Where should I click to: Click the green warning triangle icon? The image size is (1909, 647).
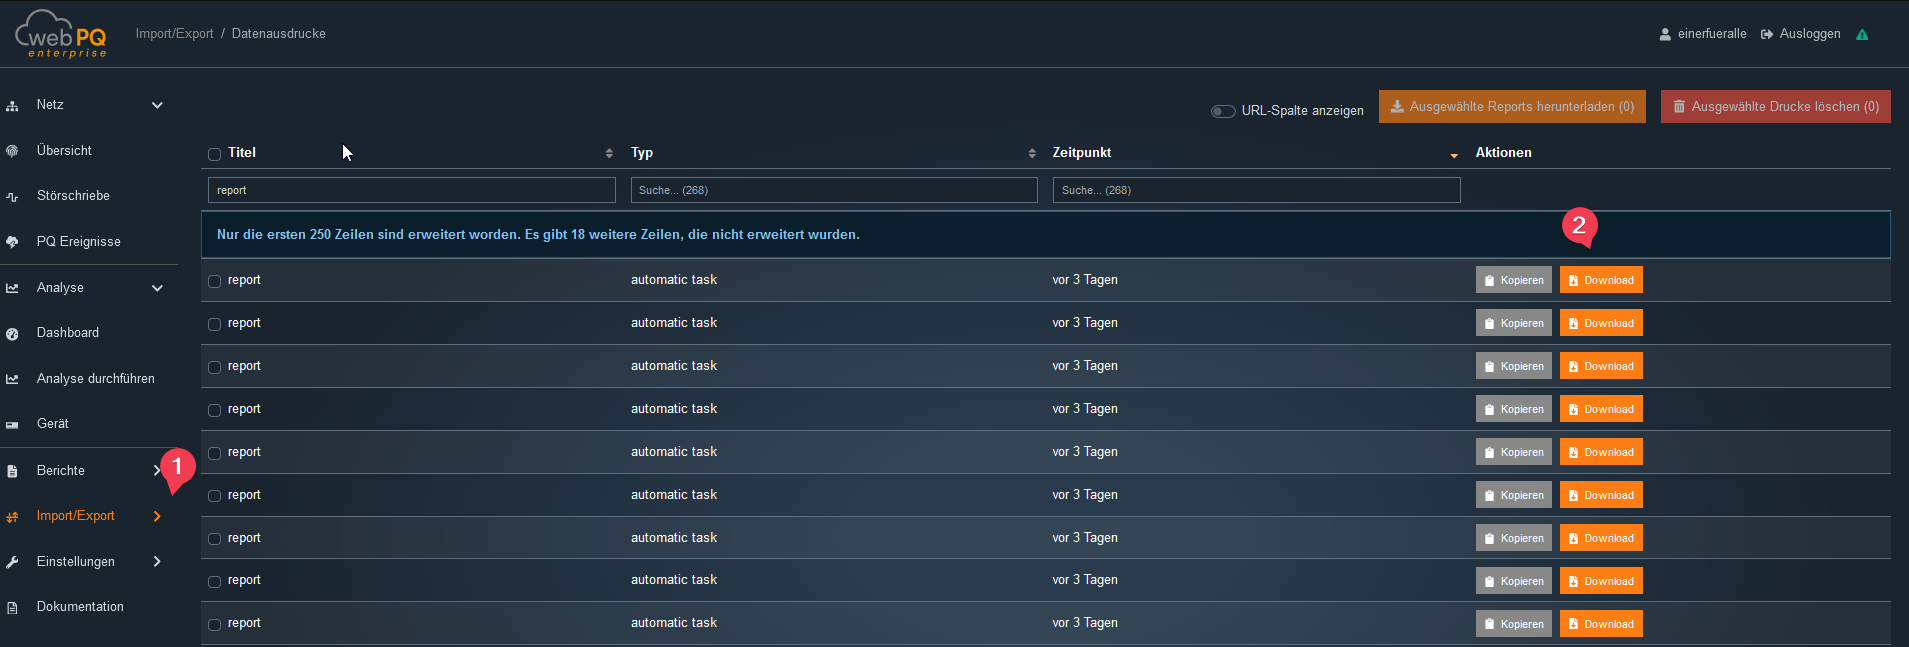coord(1862,34)
